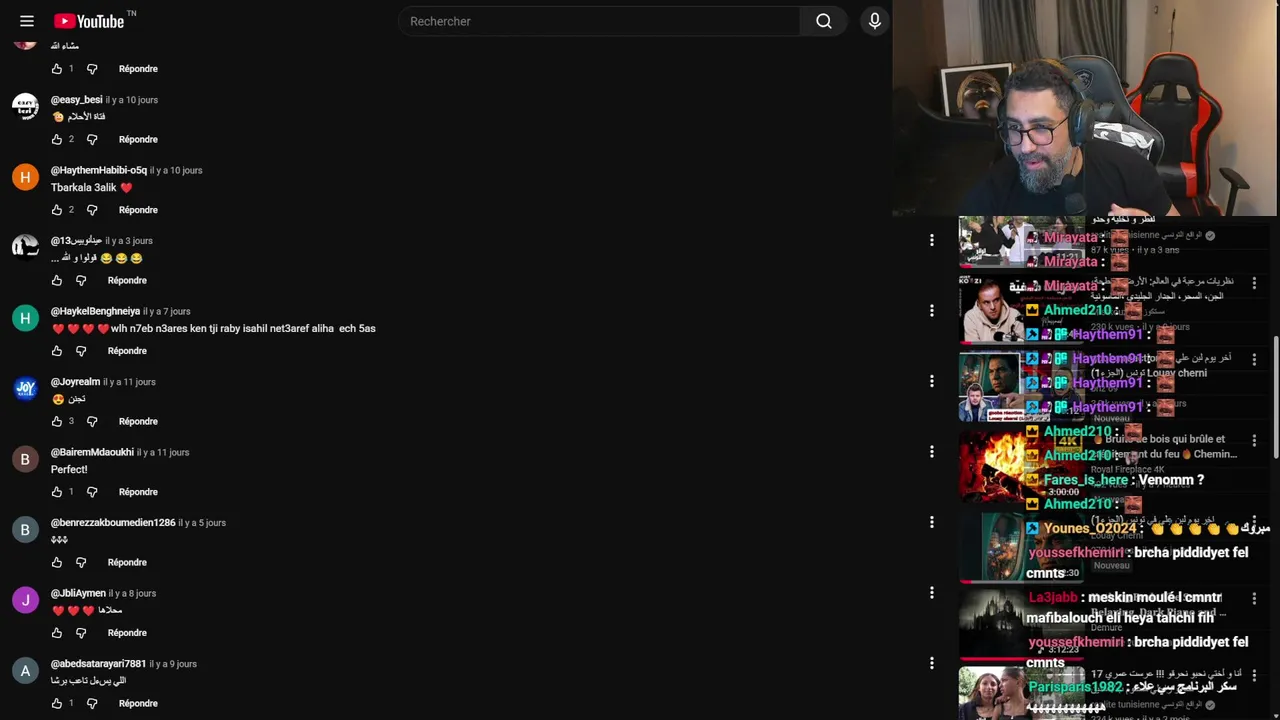The image size is (1280, 720).
Task: Activate voice search microphone
Action: [x=875, y=21]
